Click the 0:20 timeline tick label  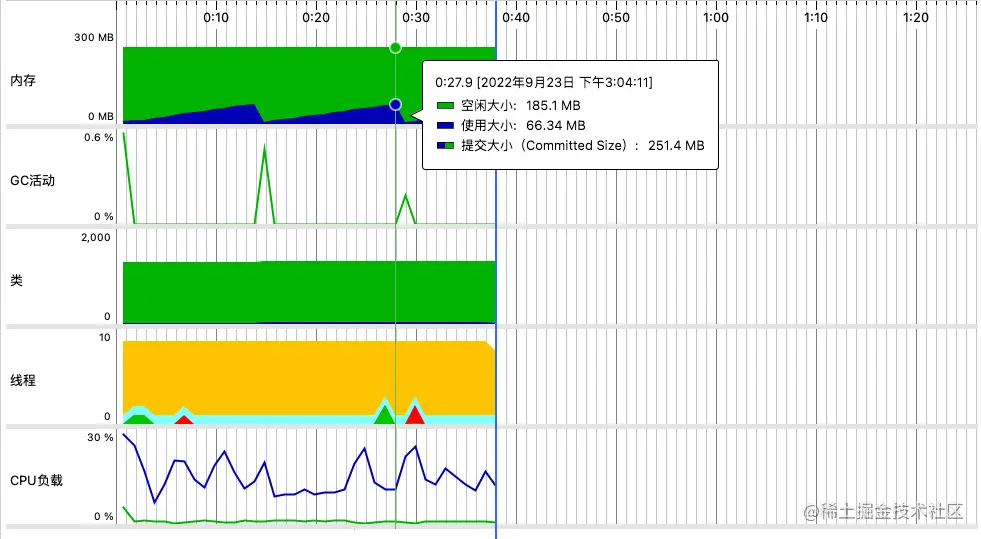316,18
